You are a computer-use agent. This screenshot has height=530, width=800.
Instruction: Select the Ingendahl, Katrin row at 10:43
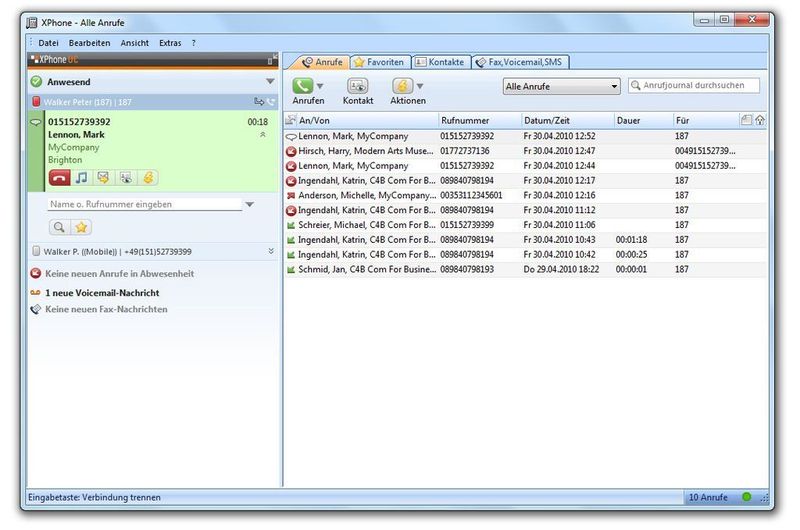[x=525, y=240]
